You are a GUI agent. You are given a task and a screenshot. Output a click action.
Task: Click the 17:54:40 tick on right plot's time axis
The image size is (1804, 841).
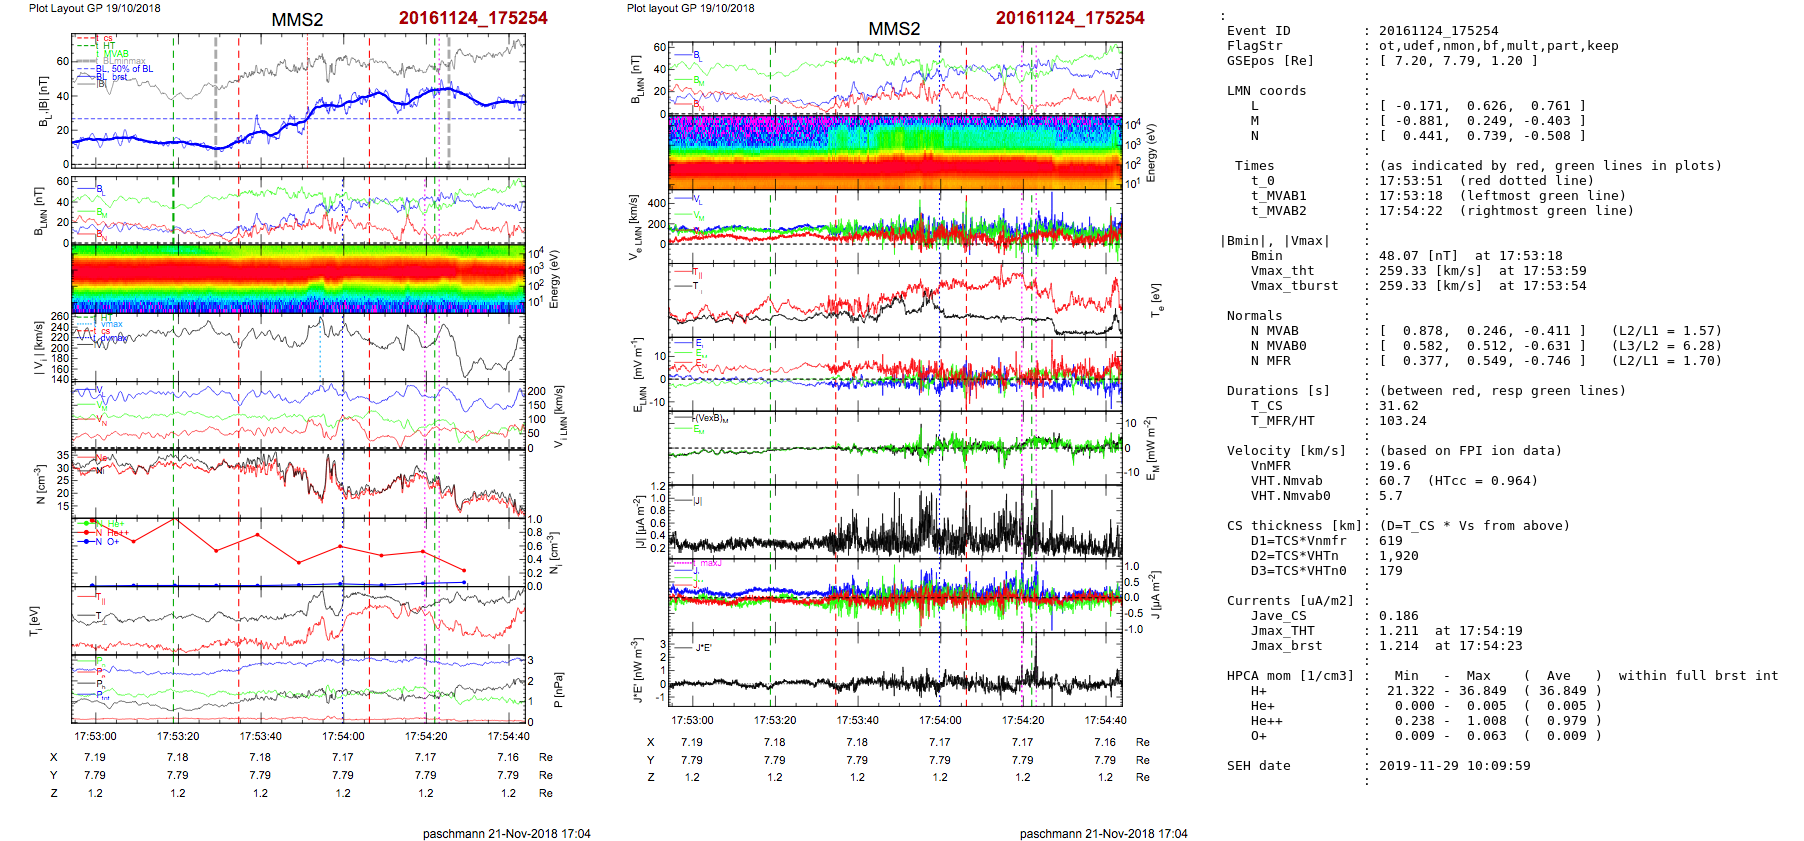(1105, 720)
